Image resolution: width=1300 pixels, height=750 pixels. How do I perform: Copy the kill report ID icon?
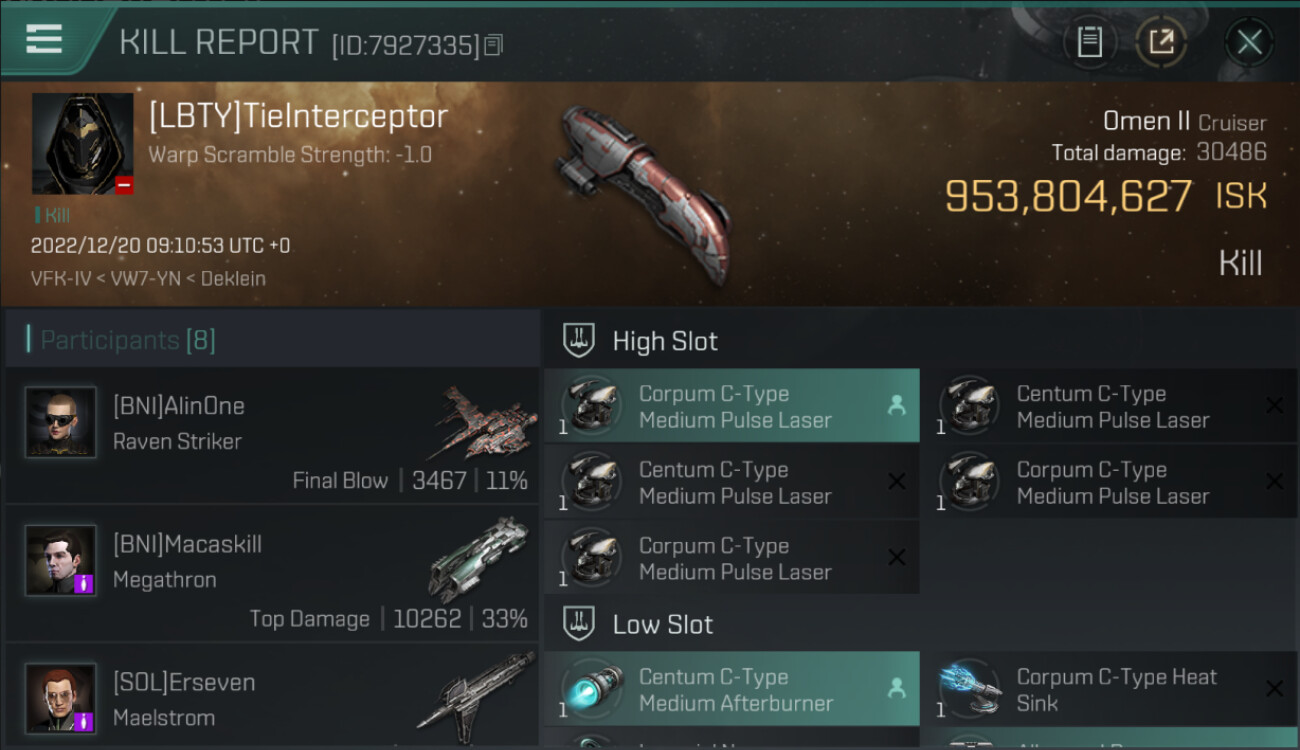point(493,45)
